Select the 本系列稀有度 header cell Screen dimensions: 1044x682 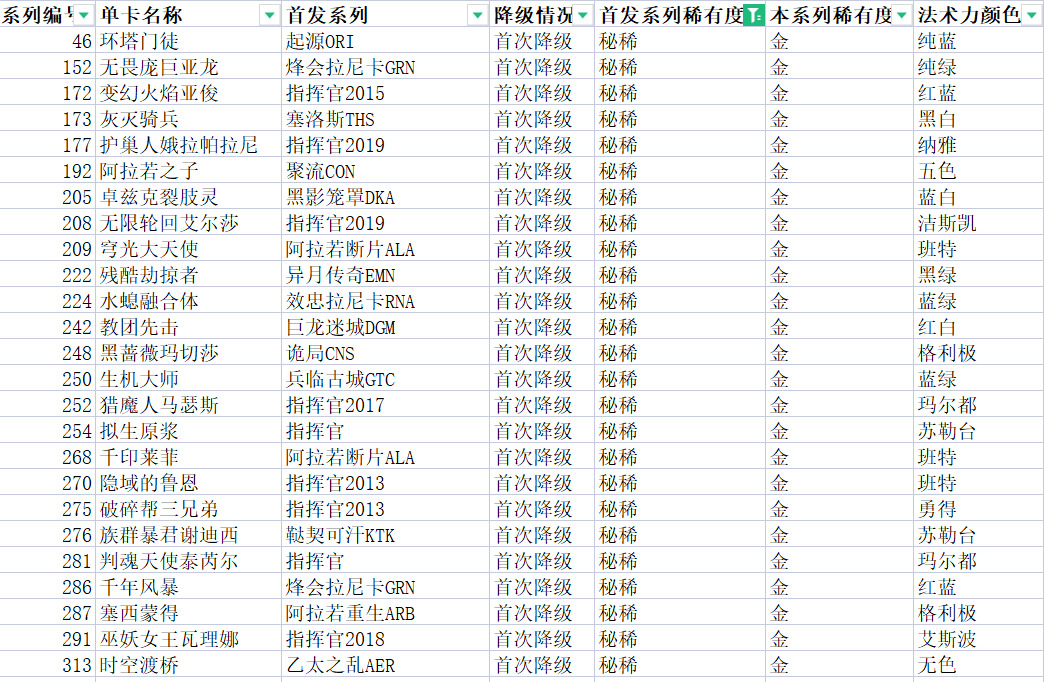840,15
